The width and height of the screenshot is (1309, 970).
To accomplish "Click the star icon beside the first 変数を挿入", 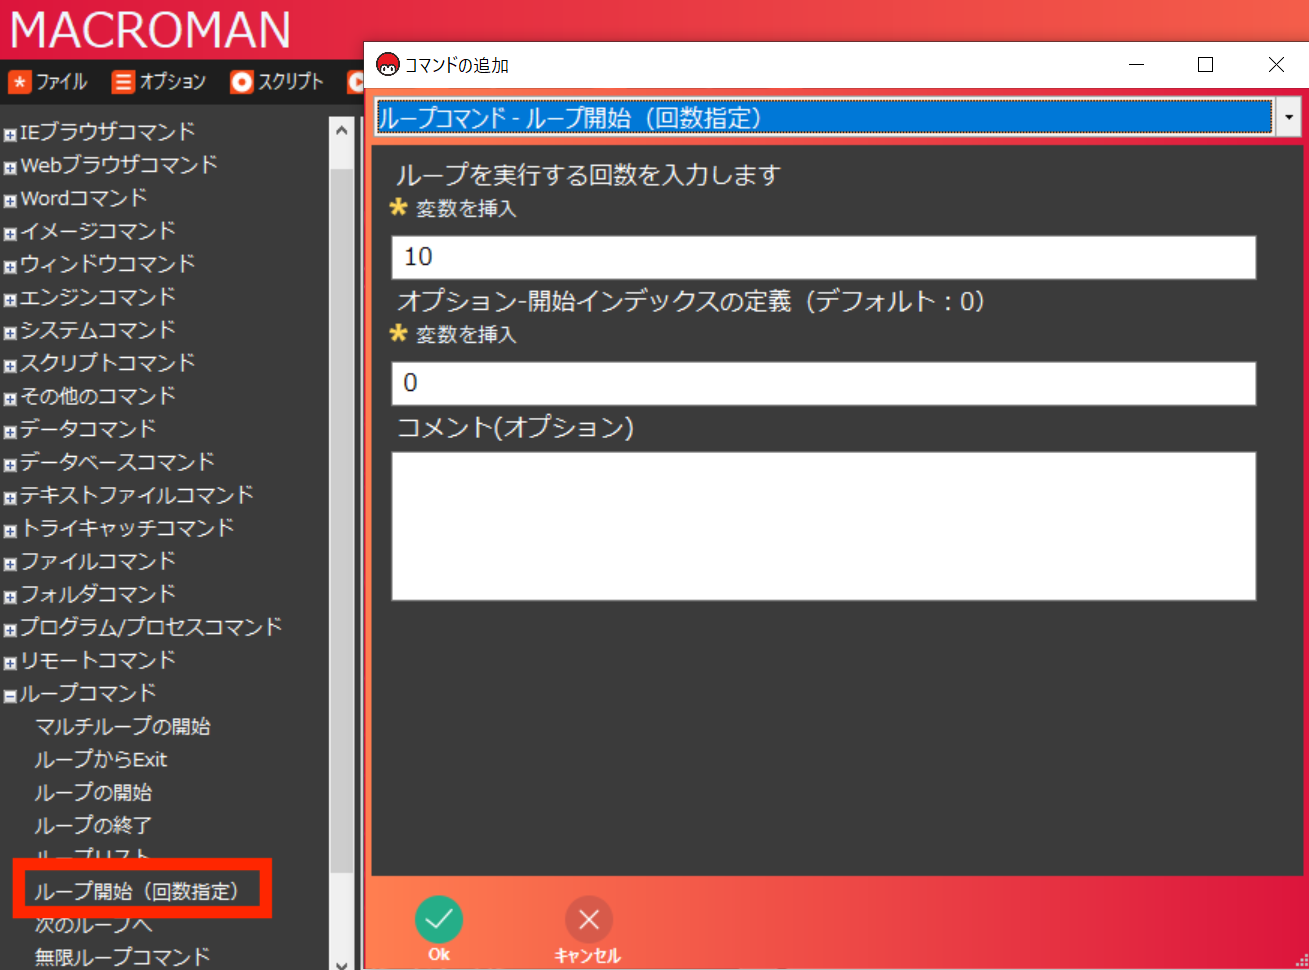I will coord(399,207).
